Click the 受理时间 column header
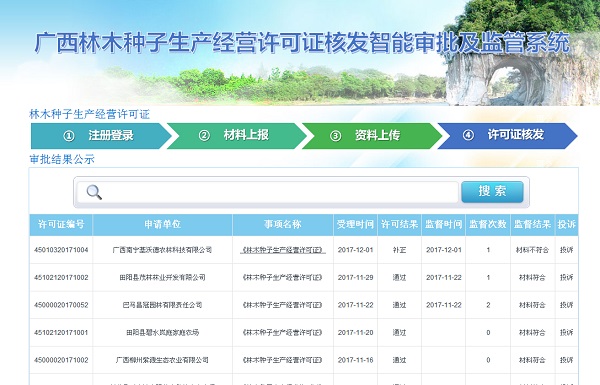 coord(355,225)
